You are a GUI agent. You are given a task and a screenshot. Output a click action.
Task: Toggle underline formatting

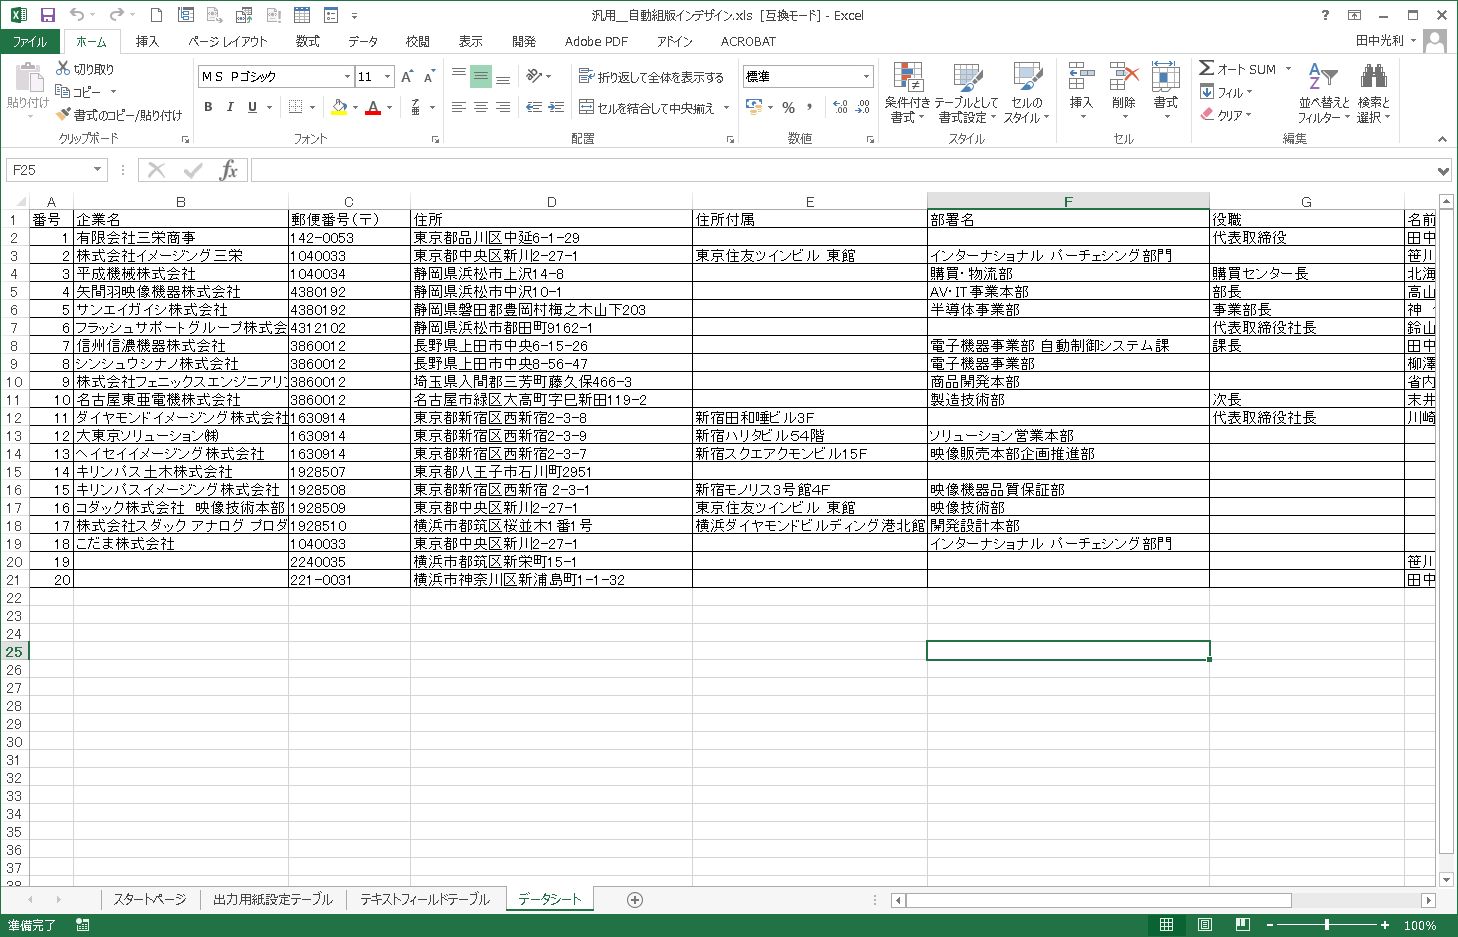tap(252, 107)
